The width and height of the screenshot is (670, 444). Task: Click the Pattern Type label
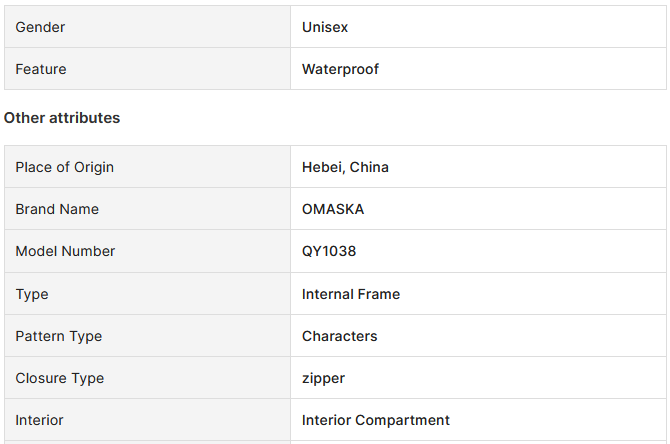coord(59,336)
